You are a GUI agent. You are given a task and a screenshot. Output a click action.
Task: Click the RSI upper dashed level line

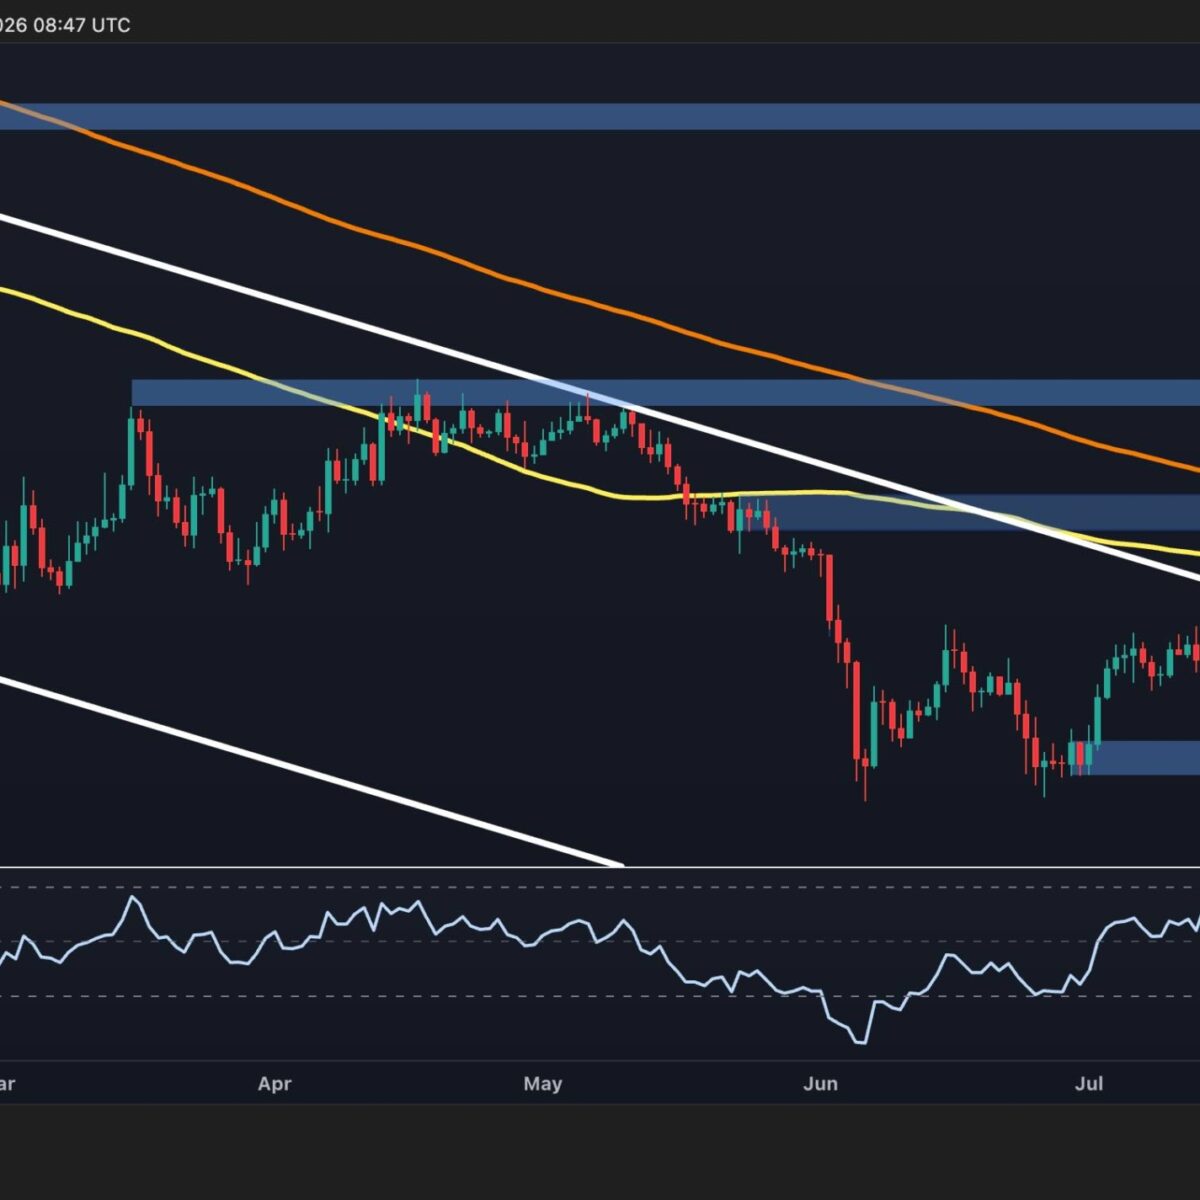click(600, 886)
